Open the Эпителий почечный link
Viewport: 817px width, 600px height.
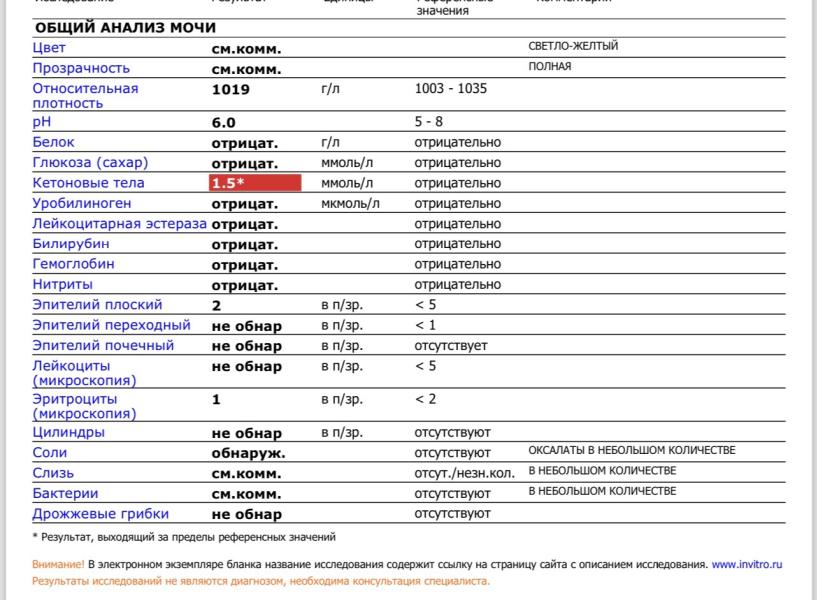(x=103, y=345)
